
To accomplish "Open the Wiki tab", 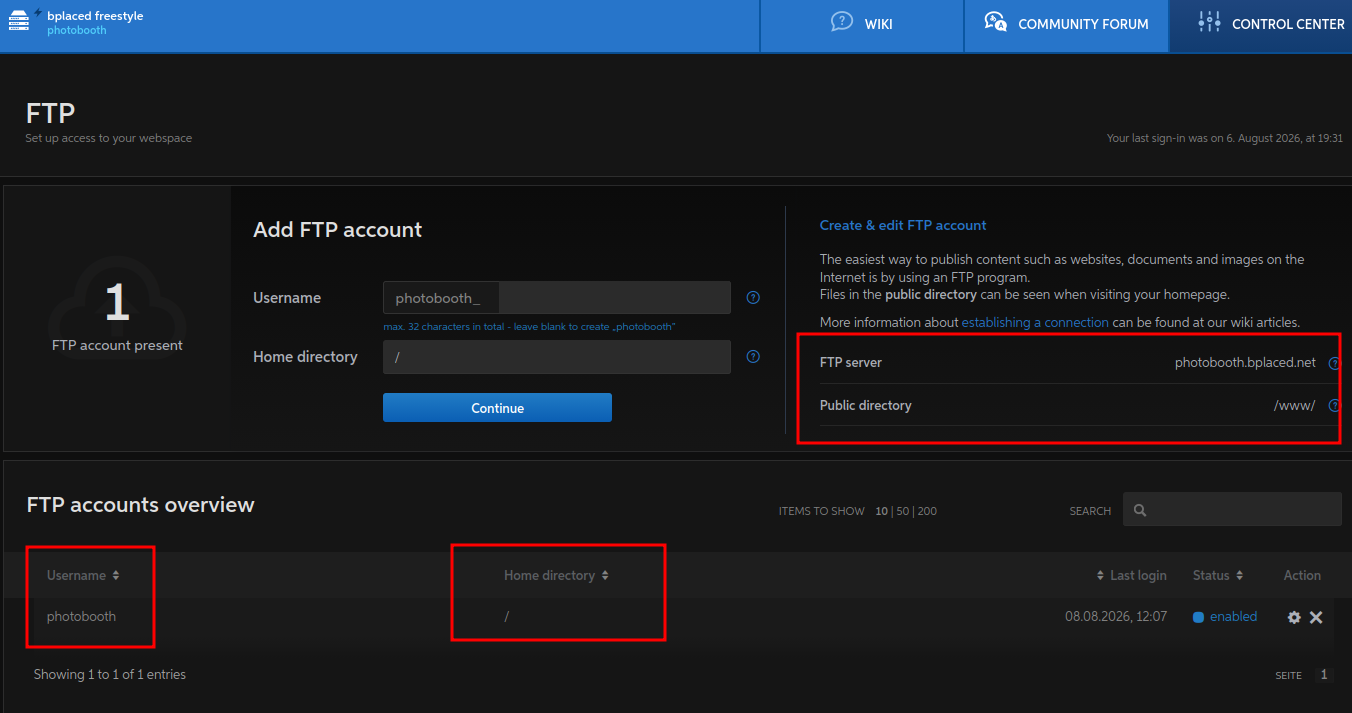I will point(862,24).
